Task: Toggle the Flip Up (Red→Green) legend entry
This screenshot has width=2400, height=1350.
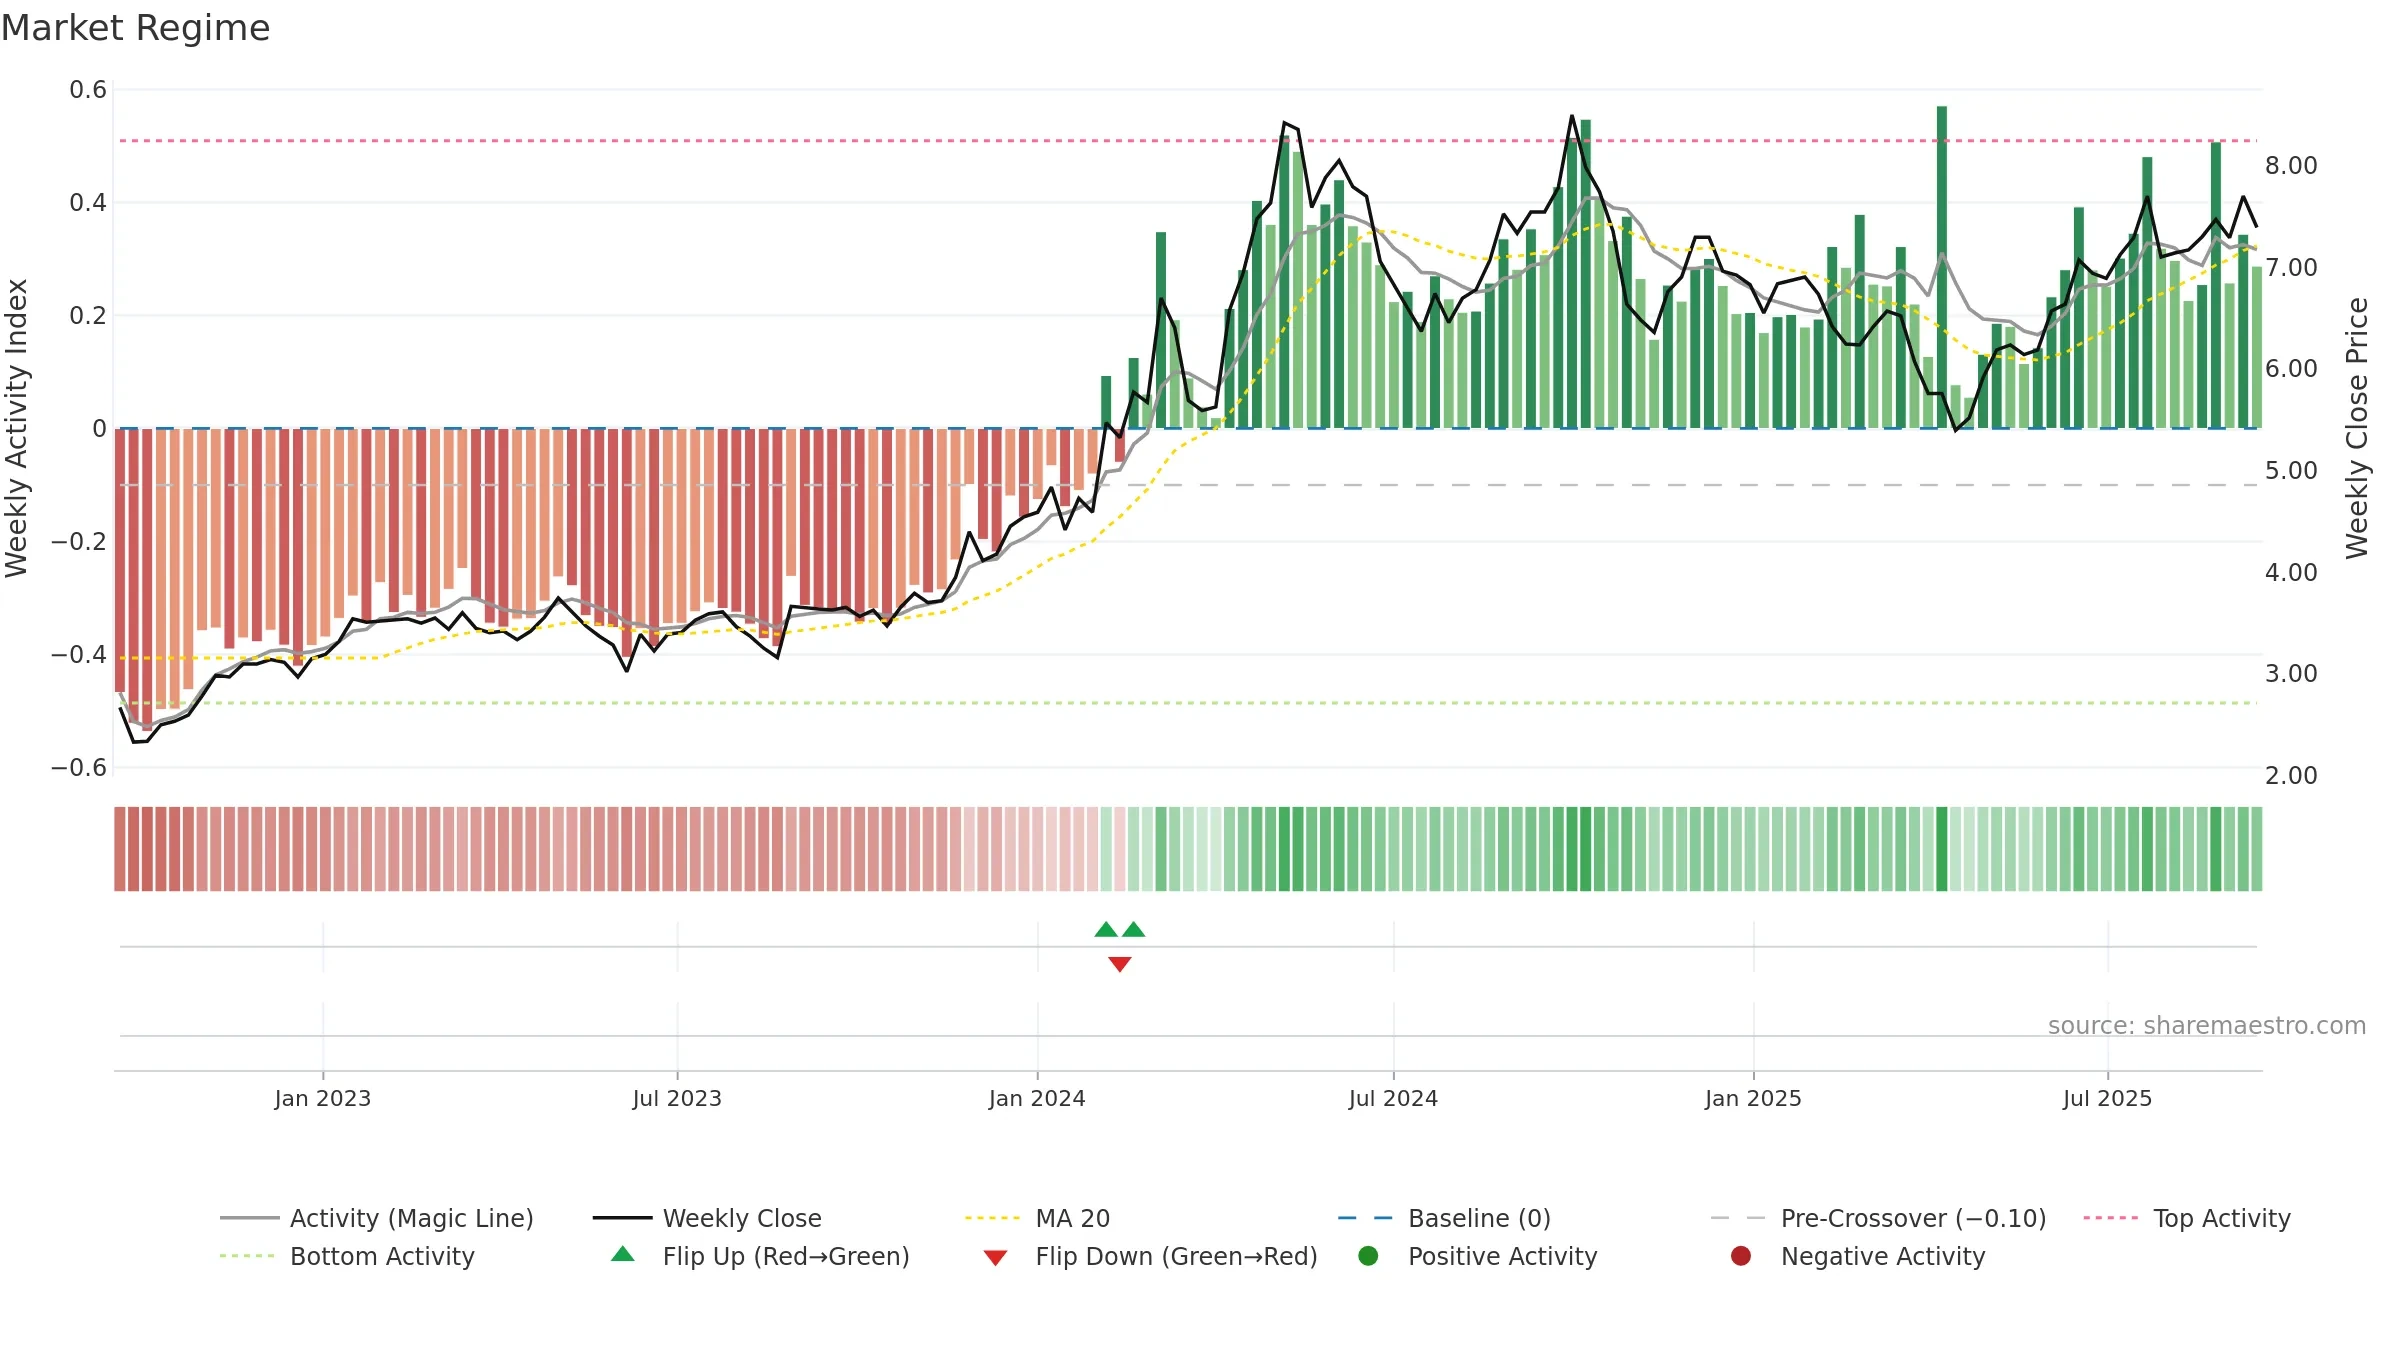Action: [760, 1256]
